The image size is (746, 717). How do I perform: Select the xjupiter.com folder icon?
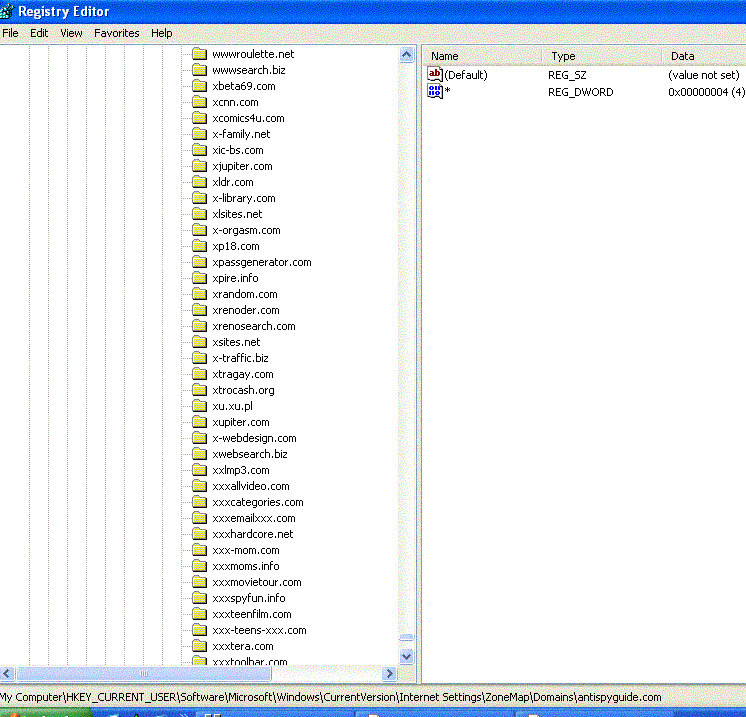199,166
